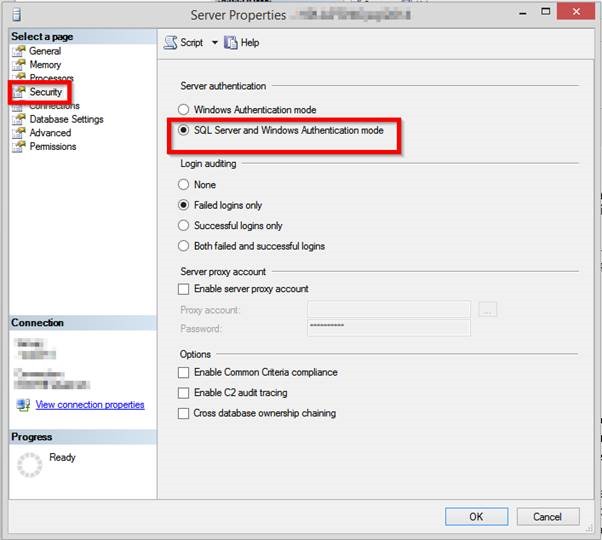602x540 pixels.
Task: Choose Failed logins only
Action: pyautogui.click(x=184, y=205)
